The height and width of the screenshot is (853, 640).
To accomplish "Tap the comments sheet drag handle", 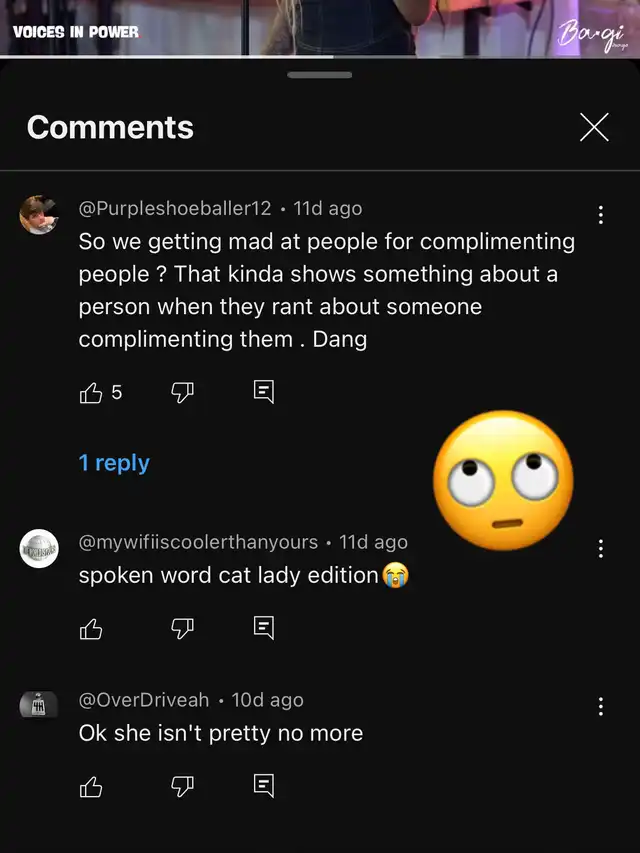I will point(320,75).
